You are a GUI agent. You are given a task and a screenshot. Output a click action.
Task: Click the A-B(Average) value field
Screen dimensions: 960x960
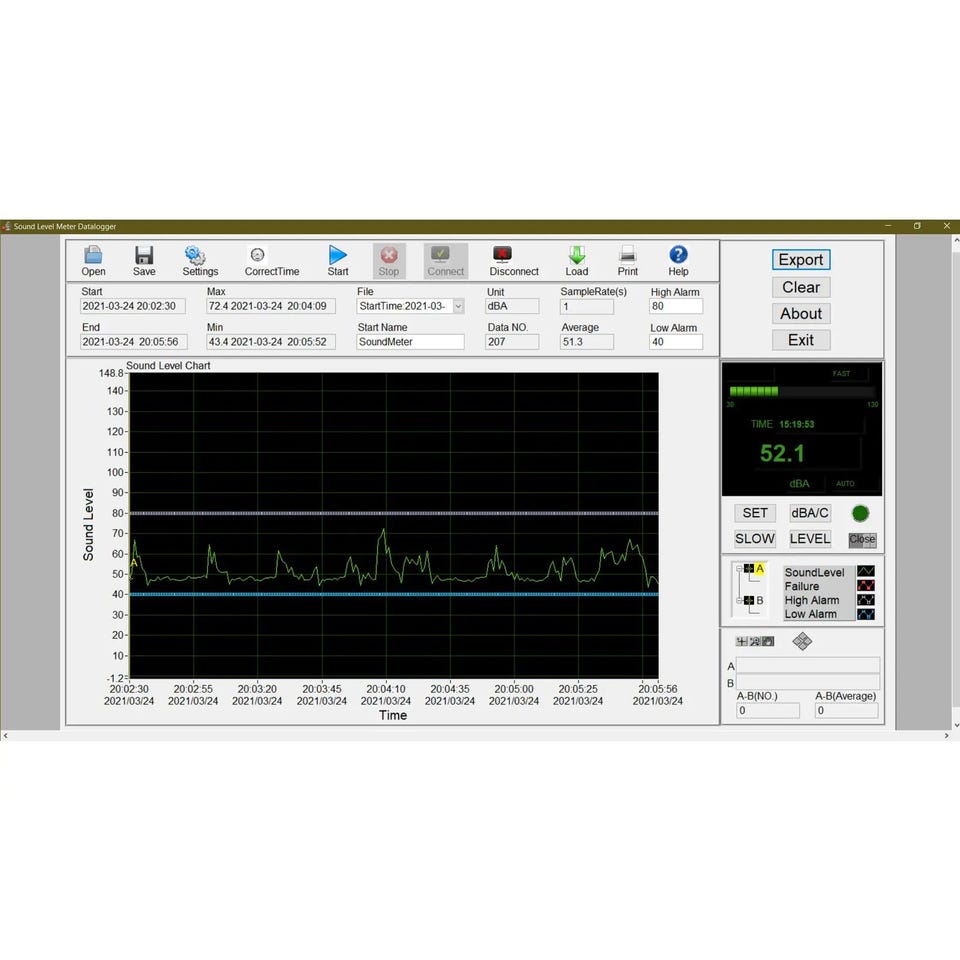pos(846,711)
